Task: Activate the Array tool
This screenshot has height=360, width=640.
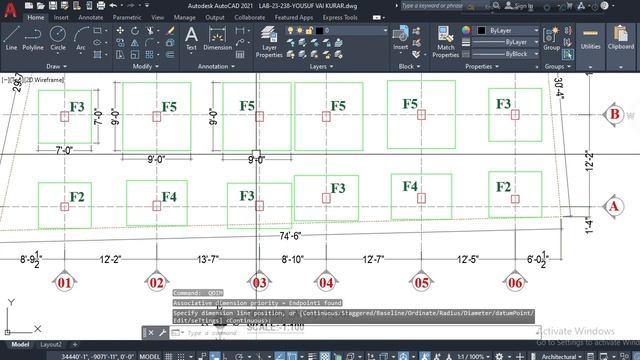Action: tap(149, 54)
